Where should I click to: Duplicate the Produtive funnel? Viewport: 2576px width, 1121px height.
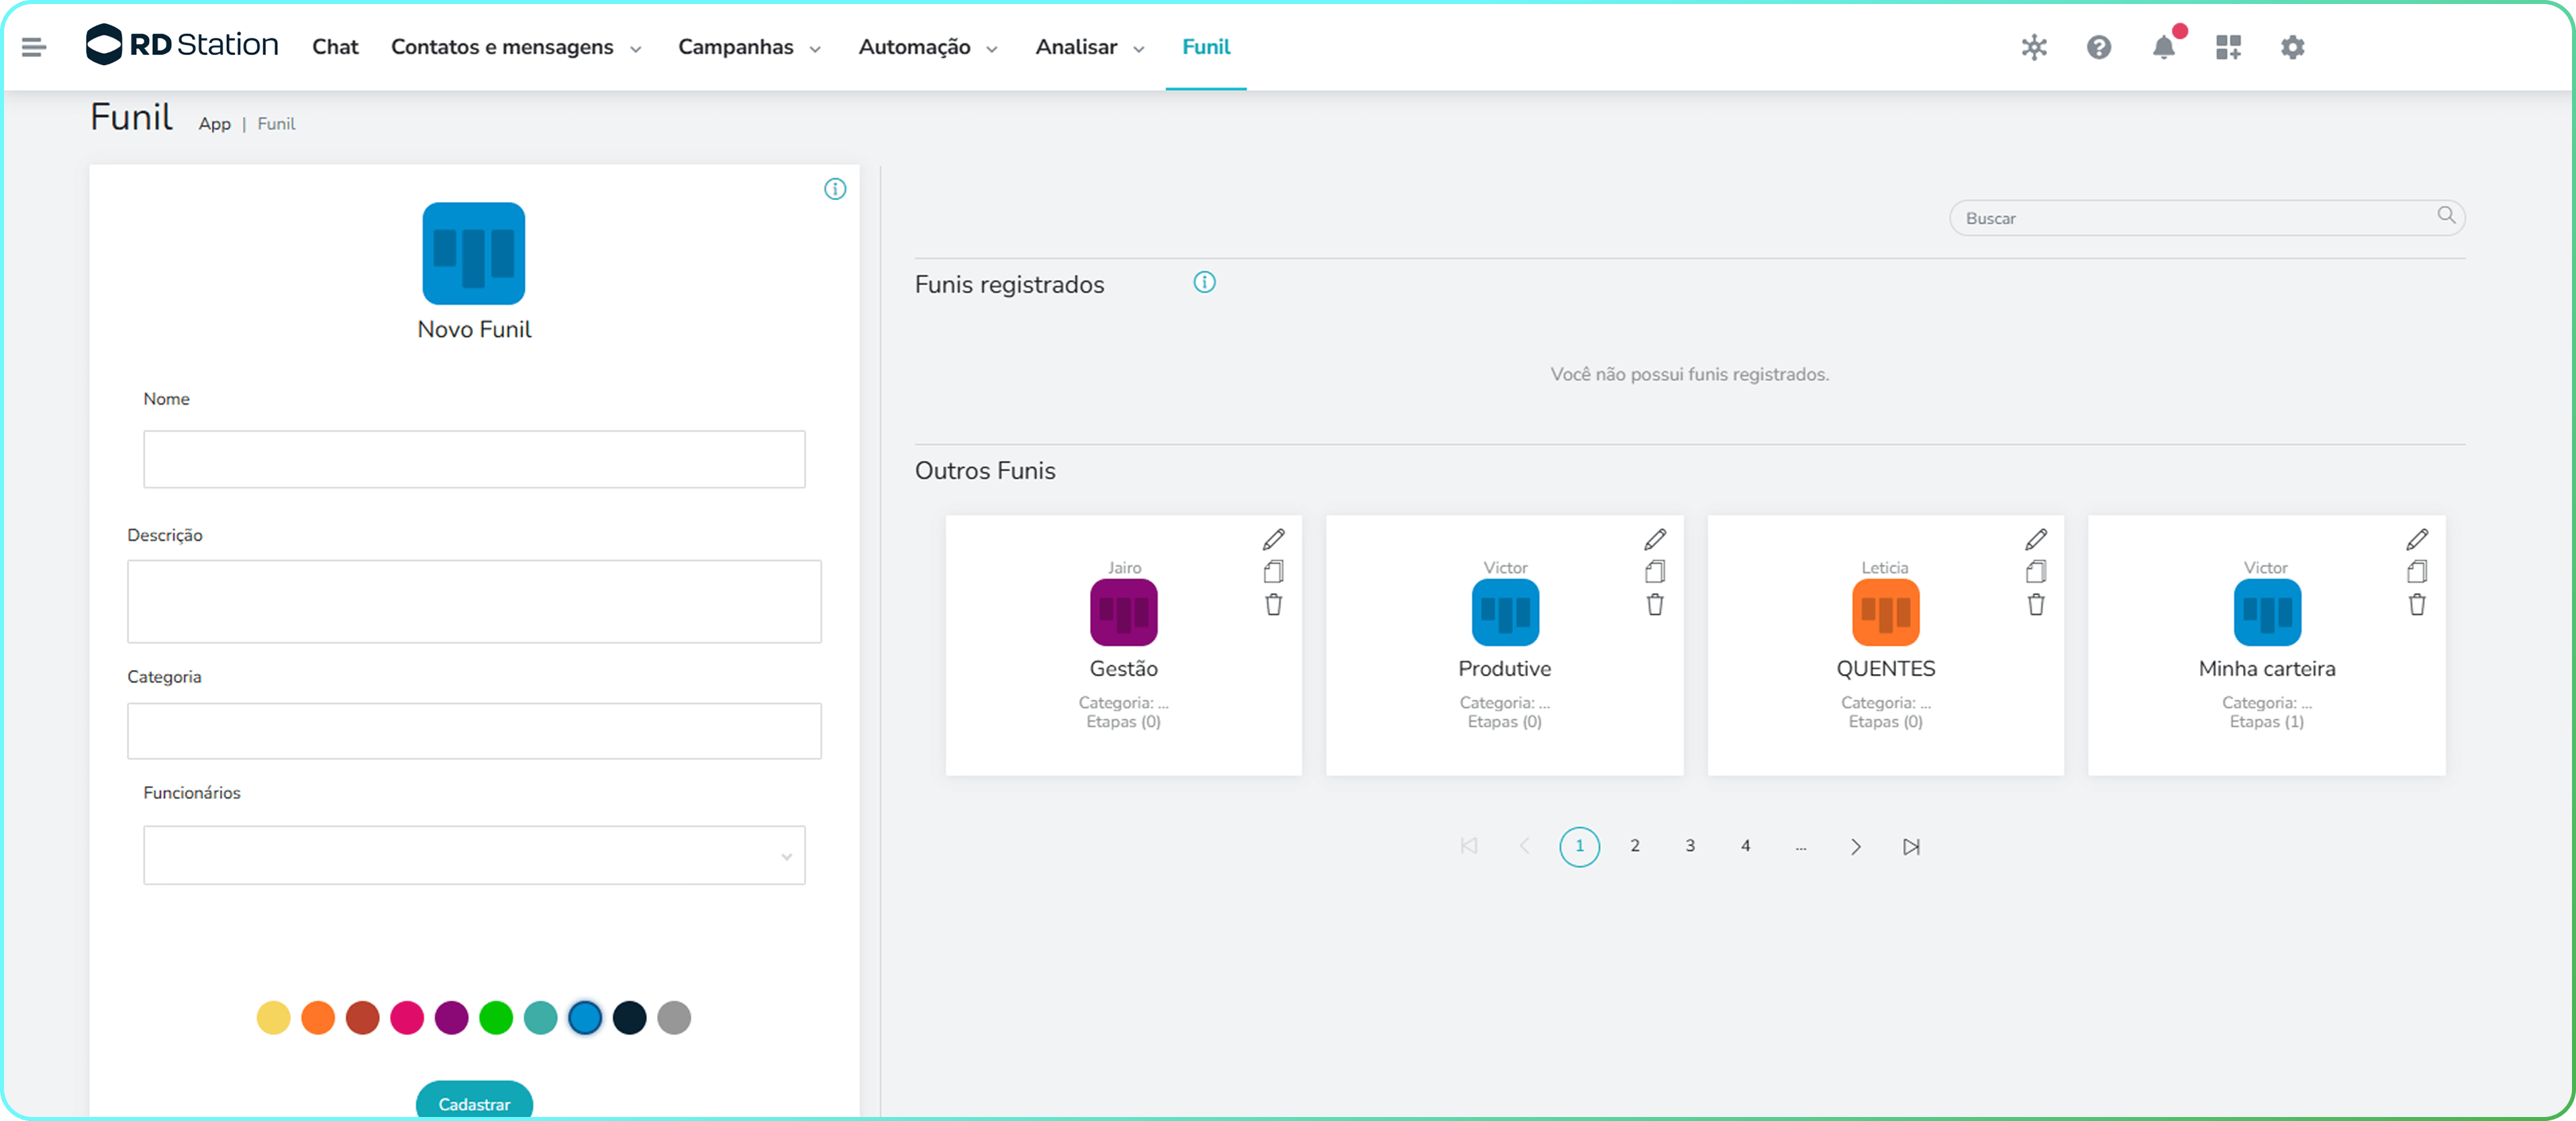tap(1655, 572)
